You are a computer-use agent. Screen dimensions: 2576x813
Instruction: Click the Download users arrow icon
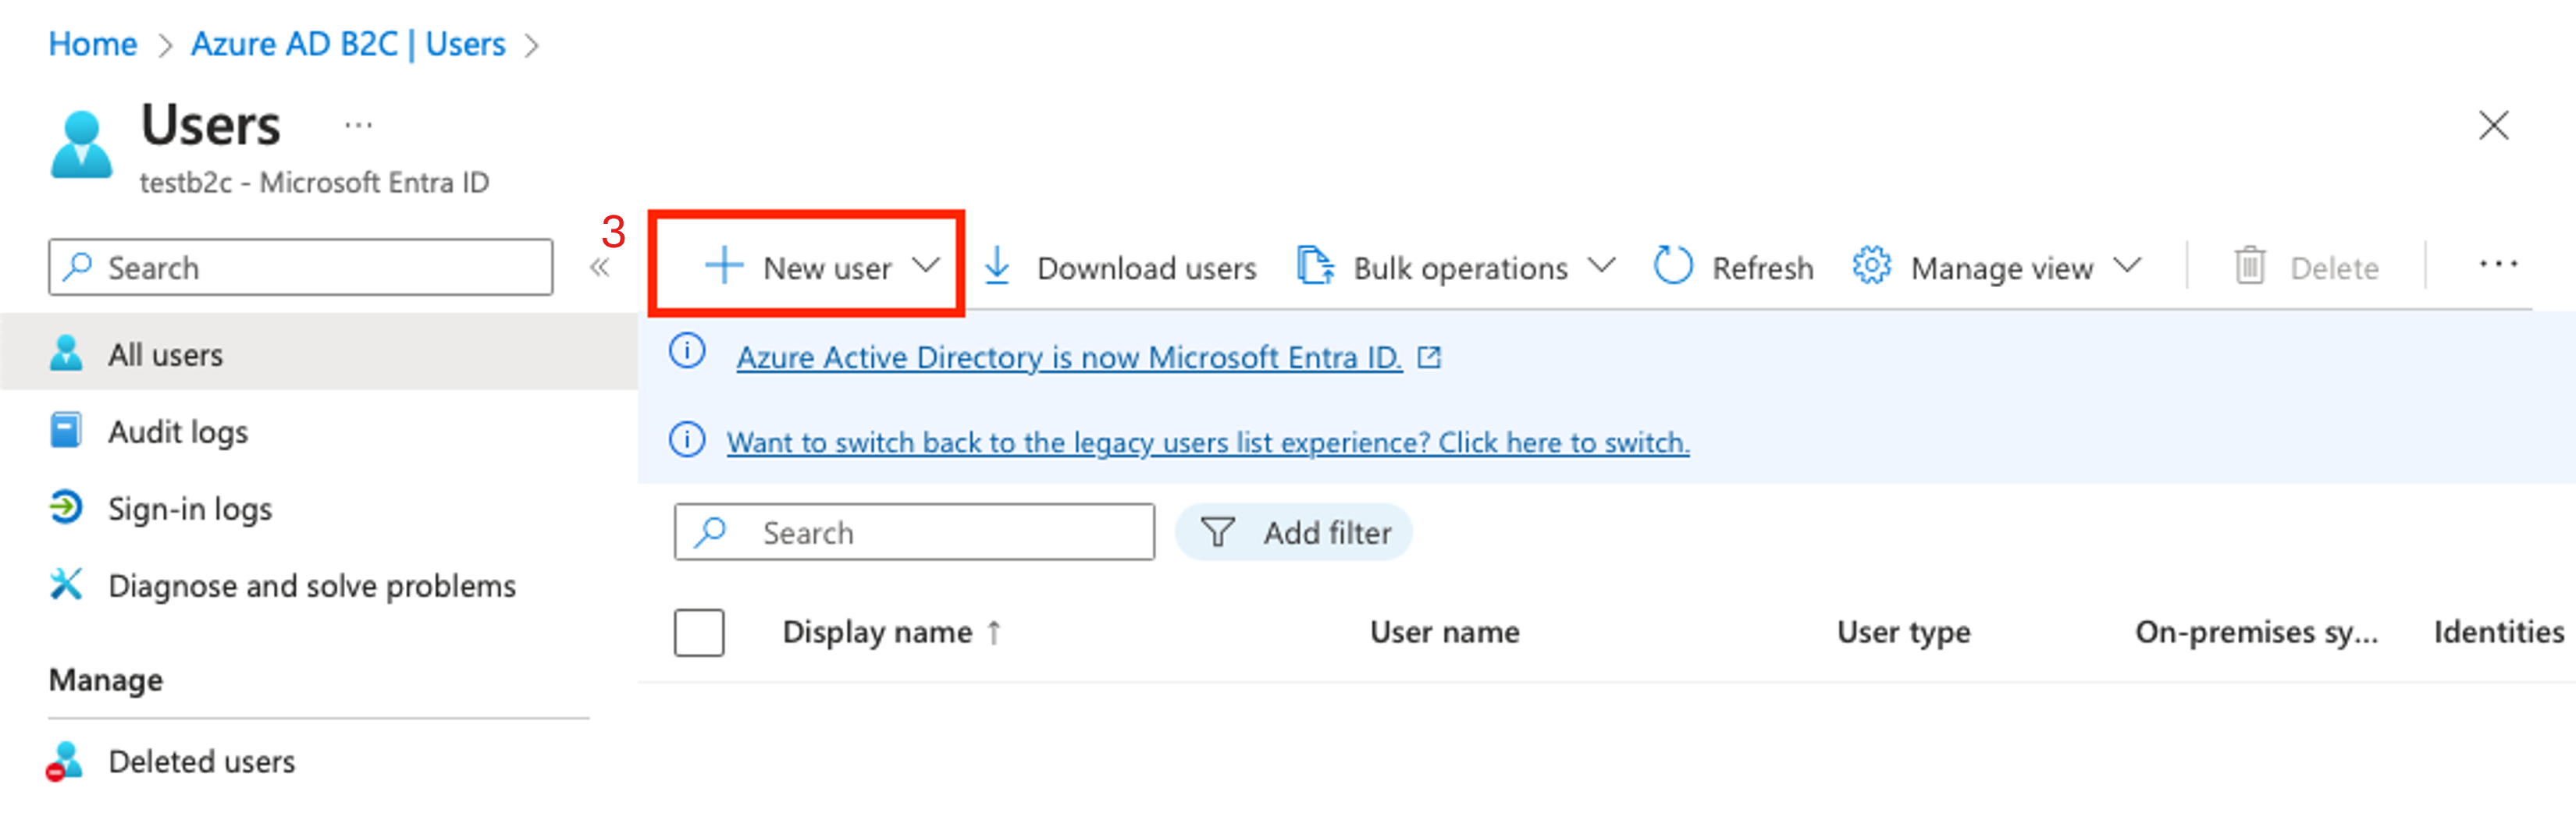(x=997, y=266)
